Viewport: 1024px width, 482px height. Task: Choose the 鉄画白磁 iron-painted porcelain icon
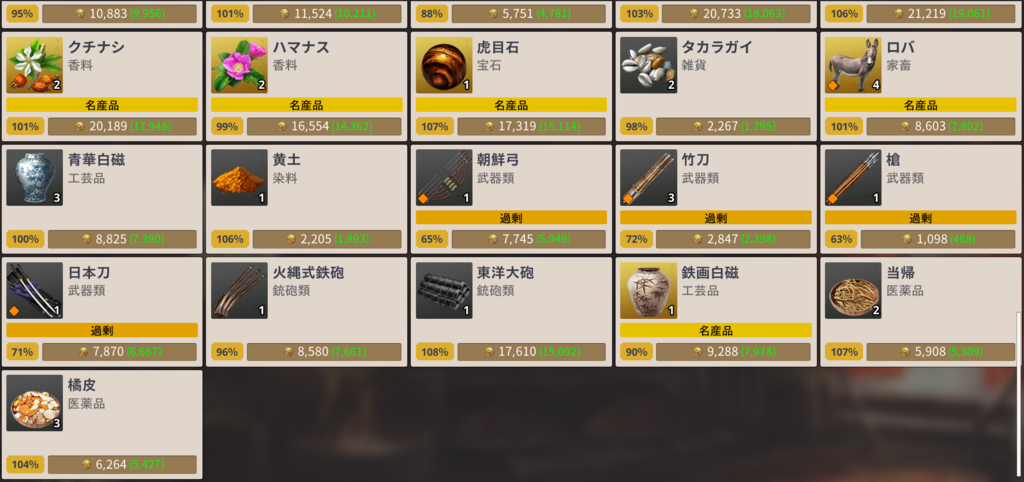648,291
